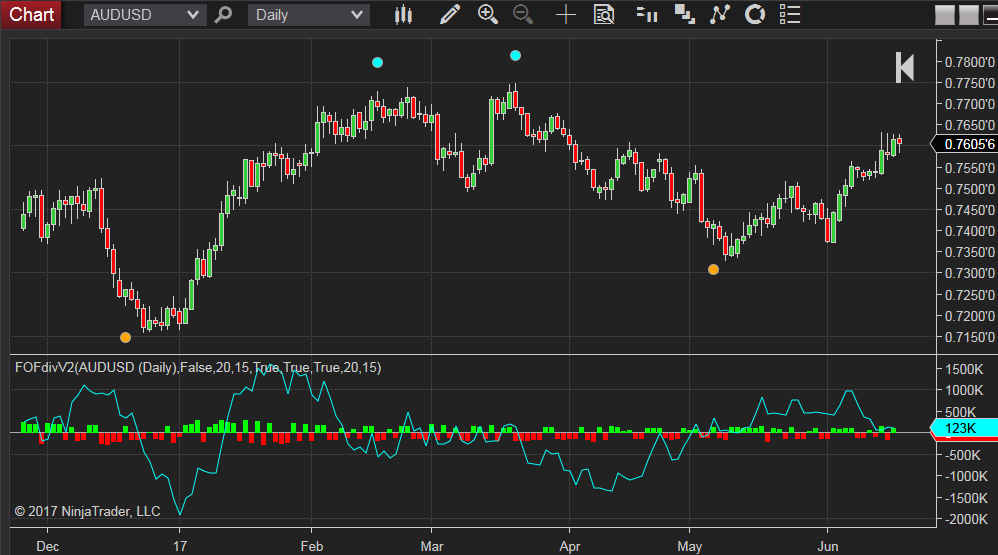Viewport: 998px width, 555px height.
Task: Open the AUDUSD instrument dropdown
Action: pyautogui.click(x=145, y=15)
